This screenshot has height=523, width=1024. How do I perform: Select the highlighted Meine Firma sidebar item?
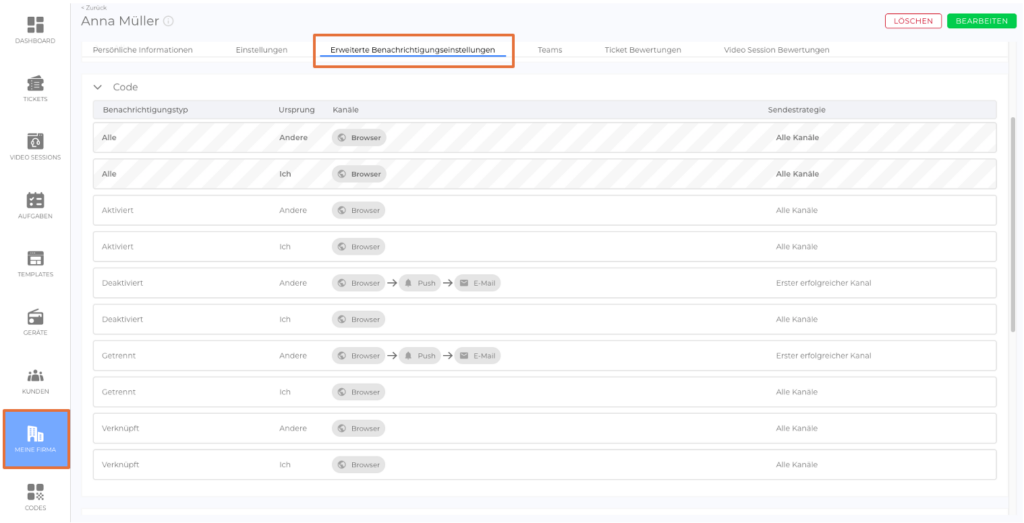(35, 438)
